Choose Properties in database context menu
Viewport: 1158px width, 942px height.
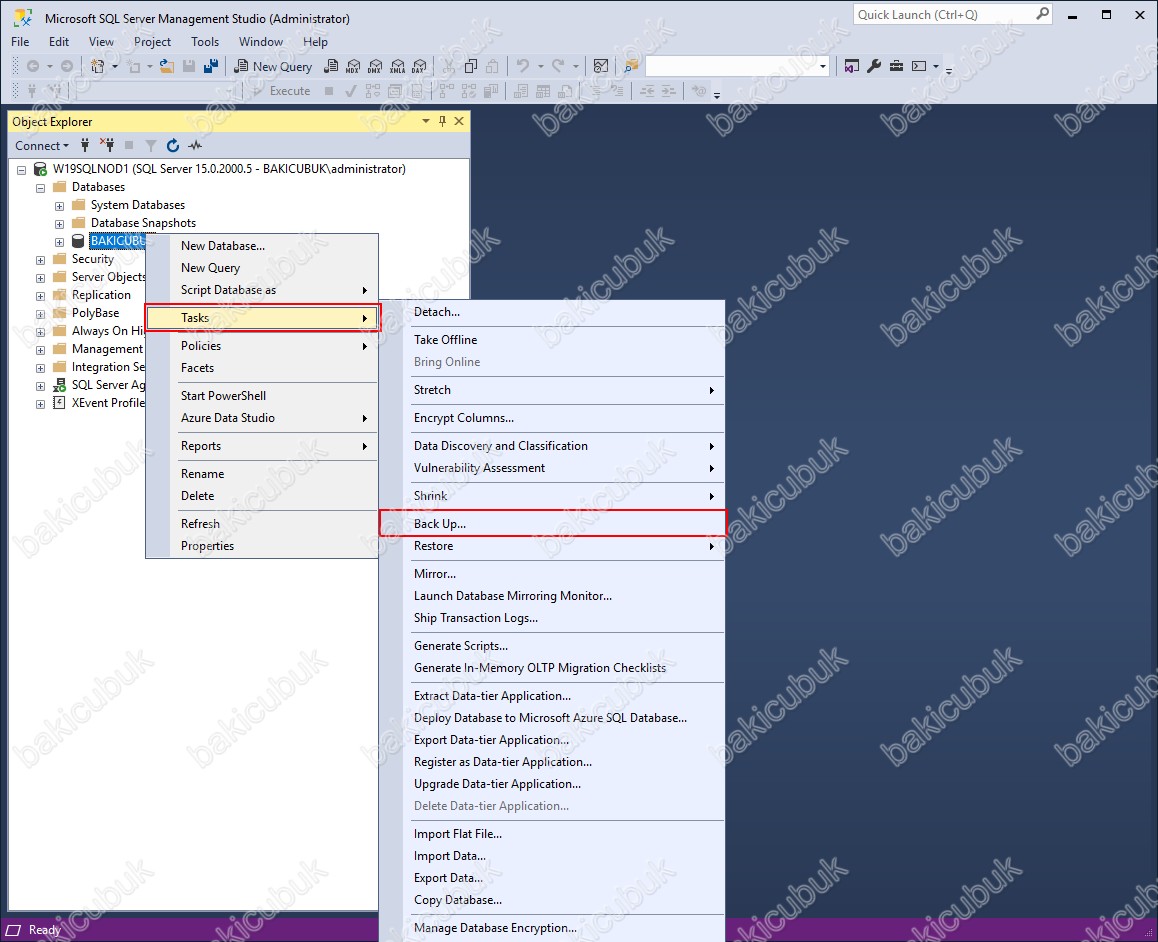[262, 546]
